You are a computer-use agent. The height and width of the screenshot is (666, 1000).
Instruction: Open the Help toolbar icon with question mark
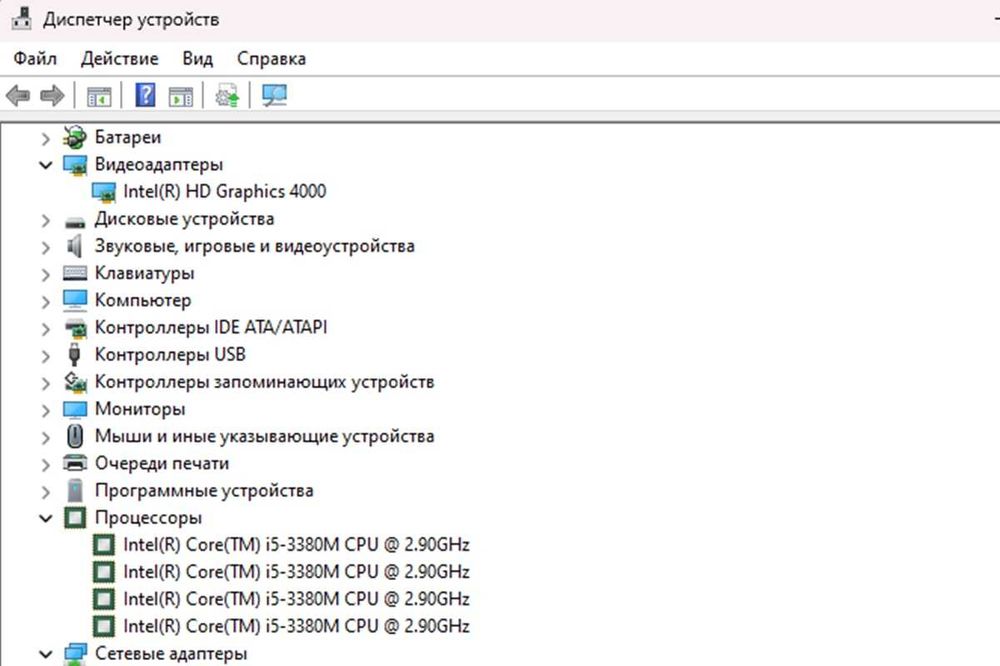pos(145,96)
